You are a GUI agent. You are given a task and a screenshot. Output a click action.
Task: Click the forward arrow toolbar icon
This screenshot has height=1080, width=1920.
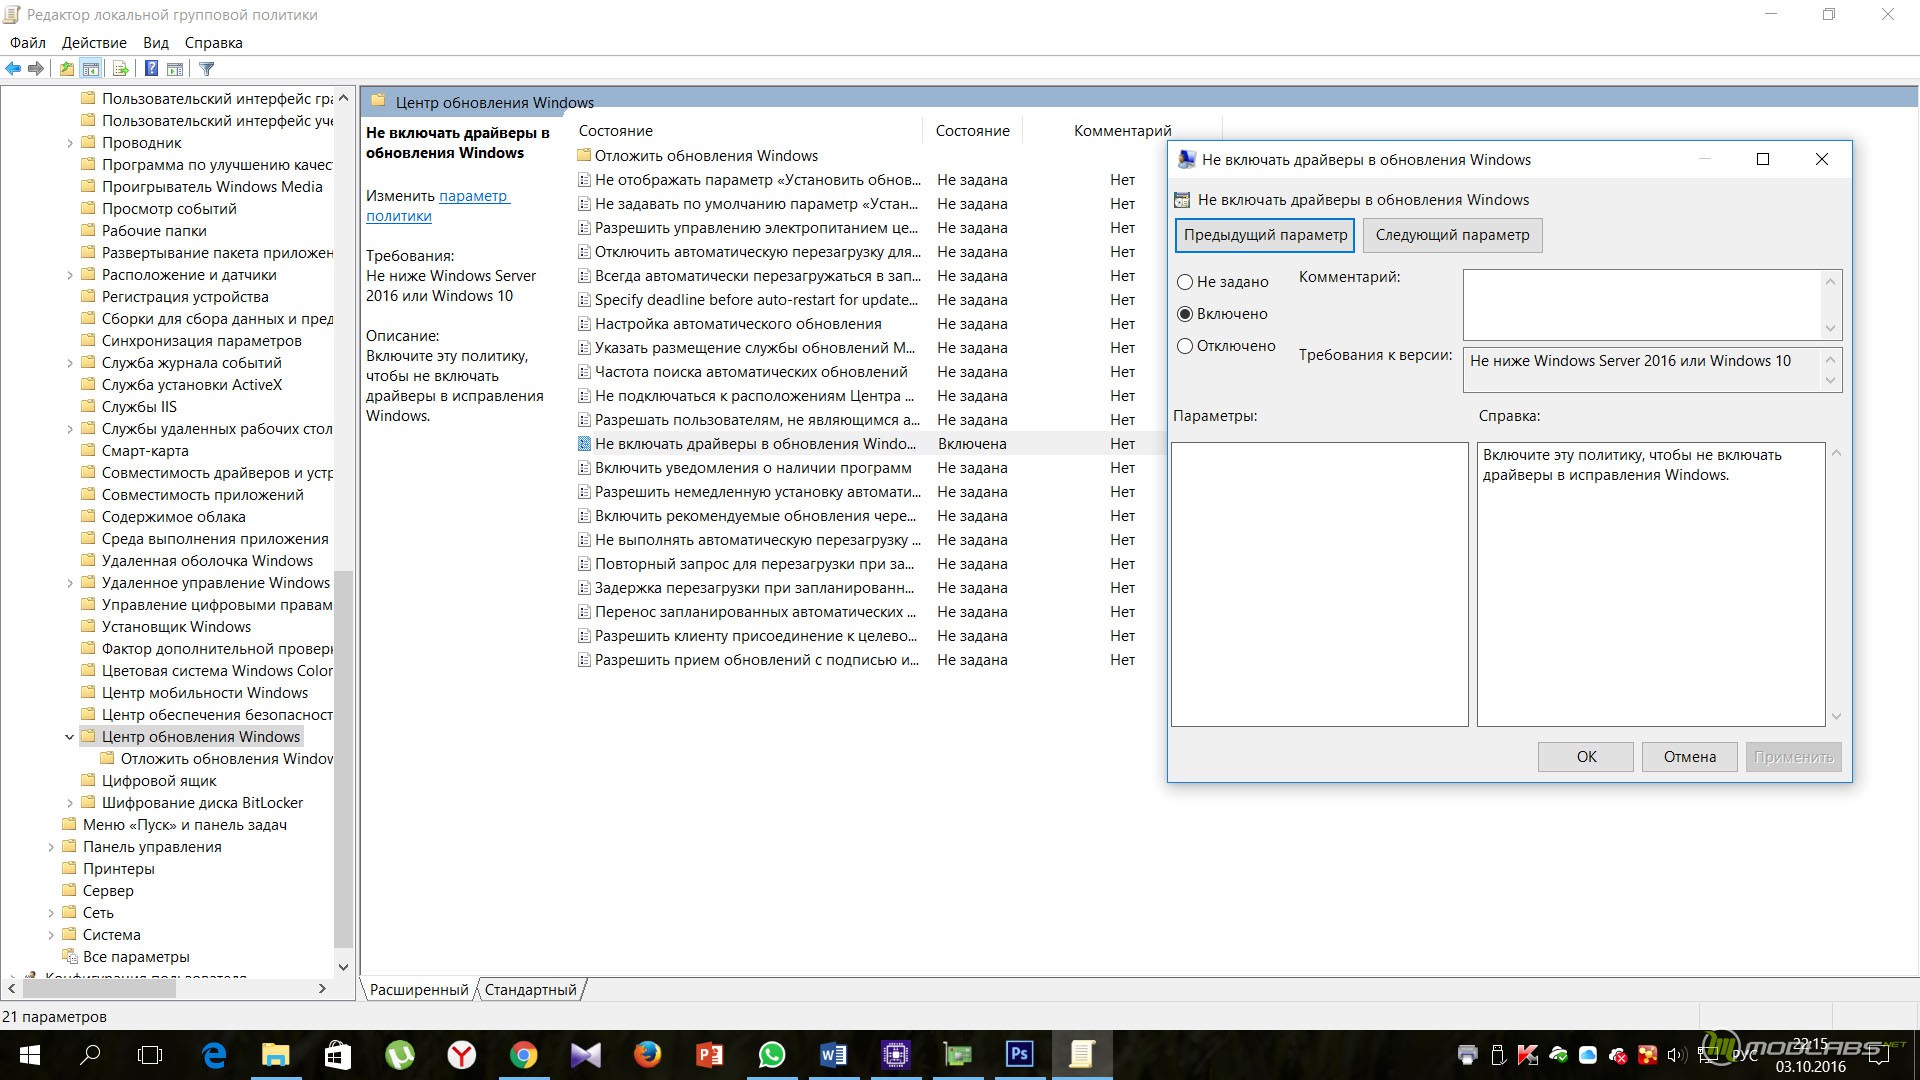[36, 69]
